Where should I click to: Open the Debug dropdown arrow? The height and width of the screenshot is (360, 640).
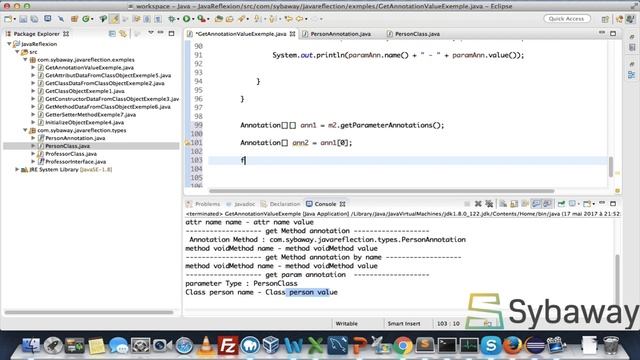(178, 19)
